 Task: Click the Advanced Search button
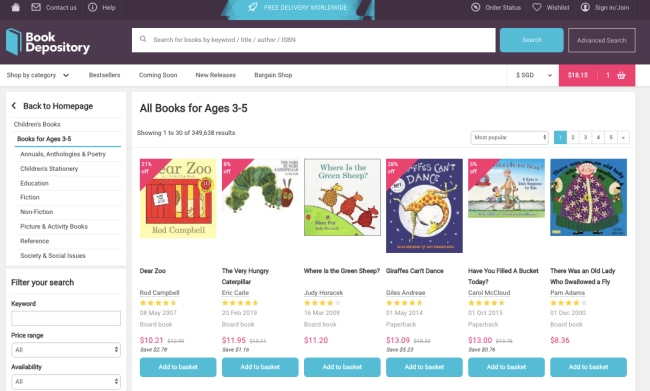pos(601,40)
